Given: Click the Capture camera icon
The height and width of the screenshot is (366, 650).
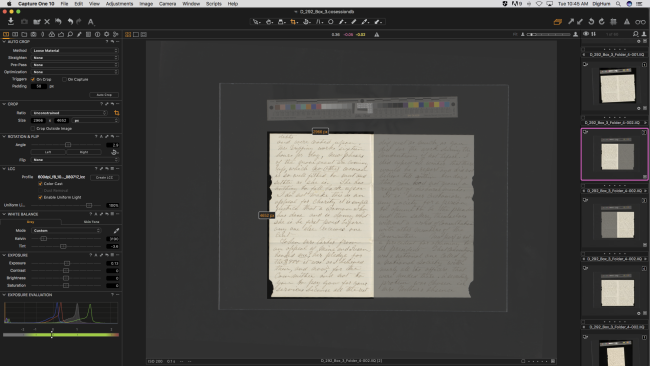Looking at the screenshot, I should [x=24, y=22].
